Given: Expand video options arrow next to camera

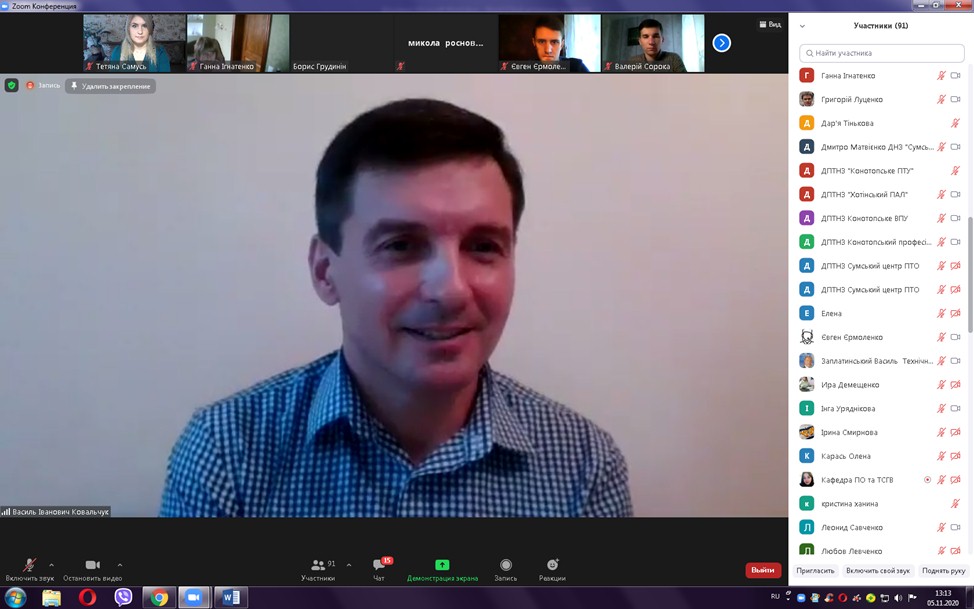Looking at the screenshot, I should coord(120,564).
